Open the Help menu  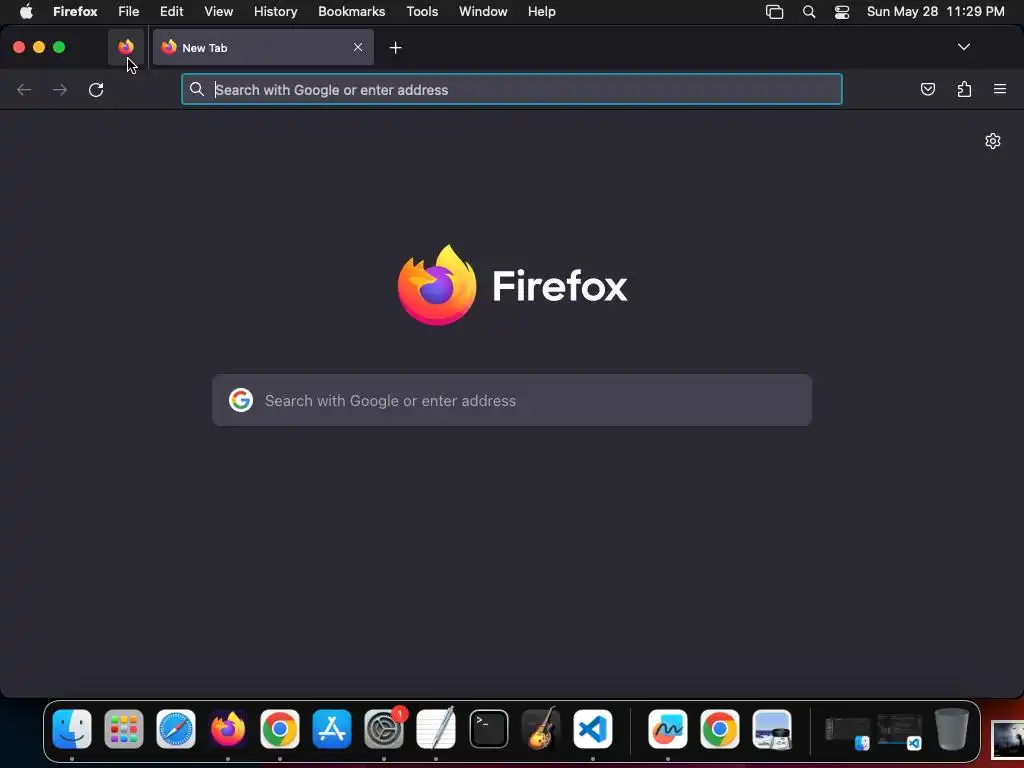click(541, 12)
